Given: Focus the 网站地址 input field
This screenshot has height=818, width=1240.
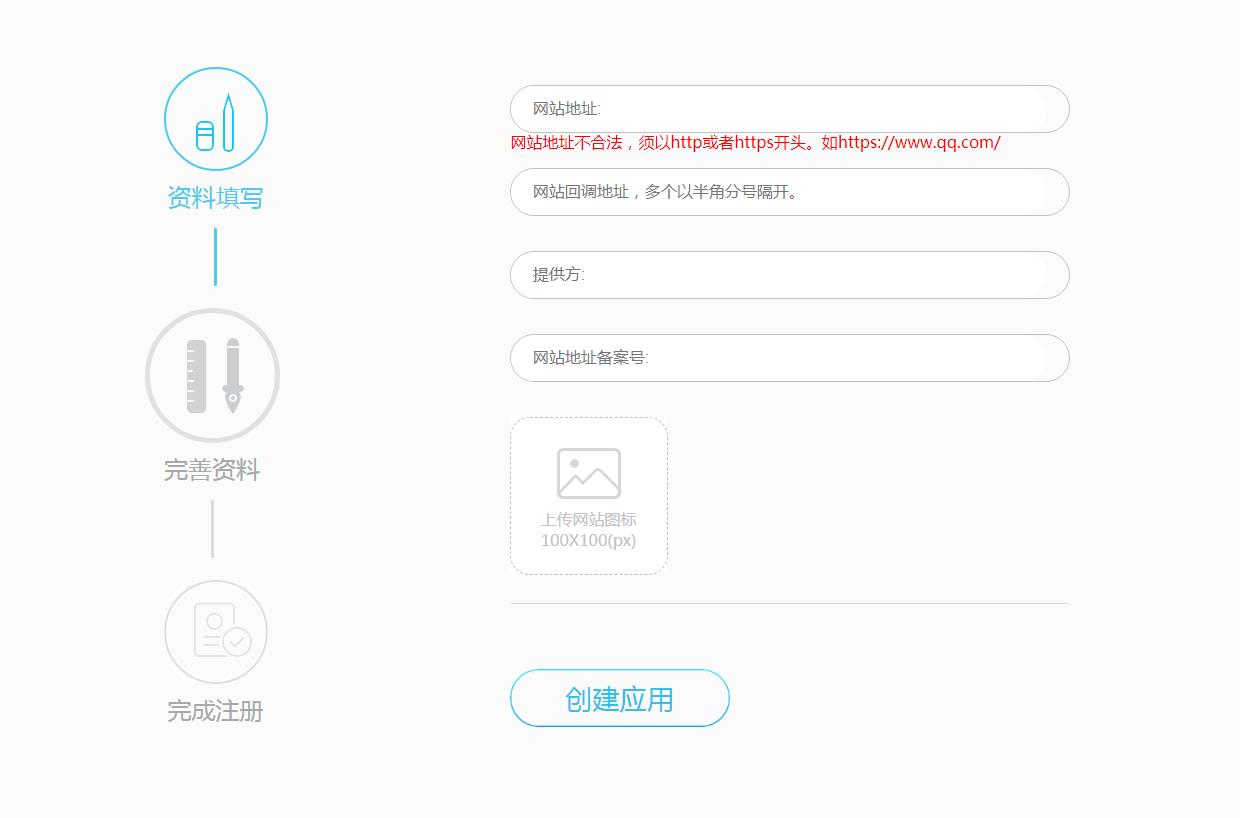Looking at the screenshot, I should [790, 108].
